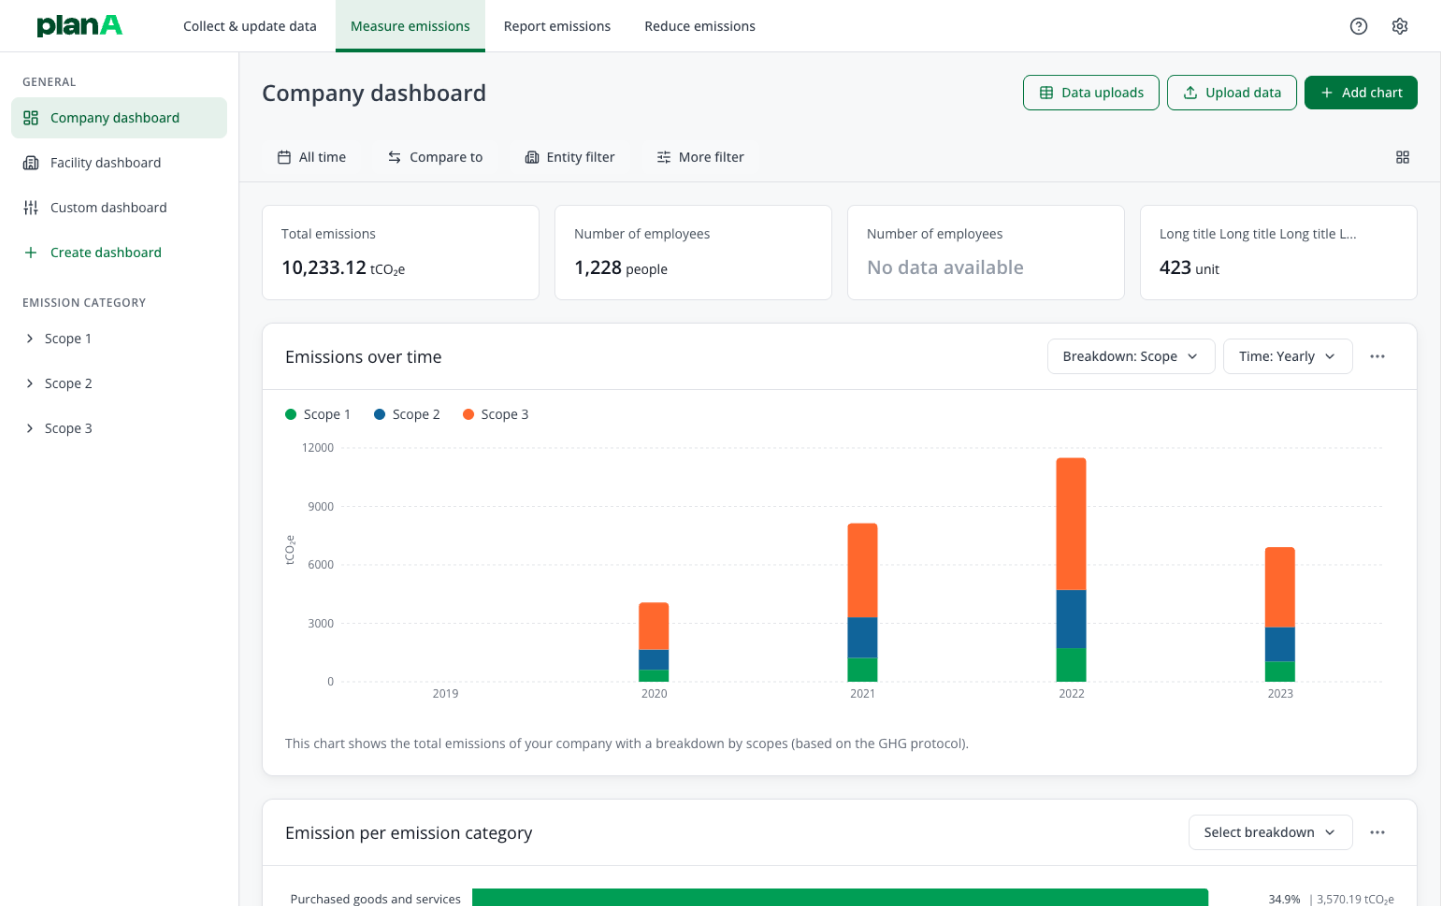
Task: Click the planA logo
Action: [x=79, y=26]
